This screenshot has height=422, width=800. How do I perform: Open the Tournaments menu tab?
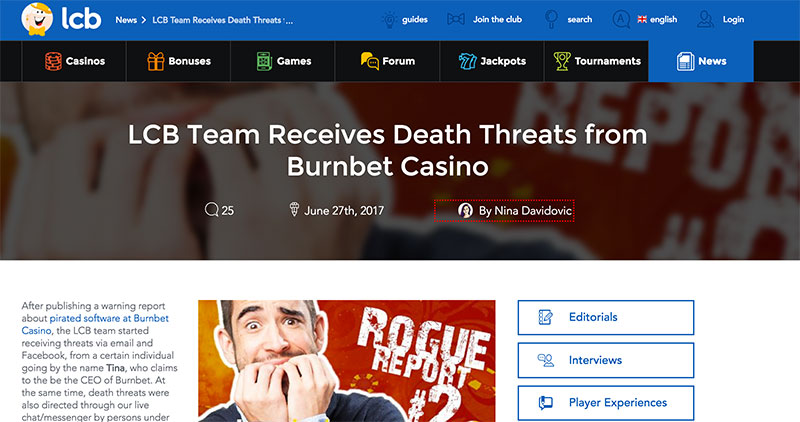pyautogui.click(x=596, y=61)
